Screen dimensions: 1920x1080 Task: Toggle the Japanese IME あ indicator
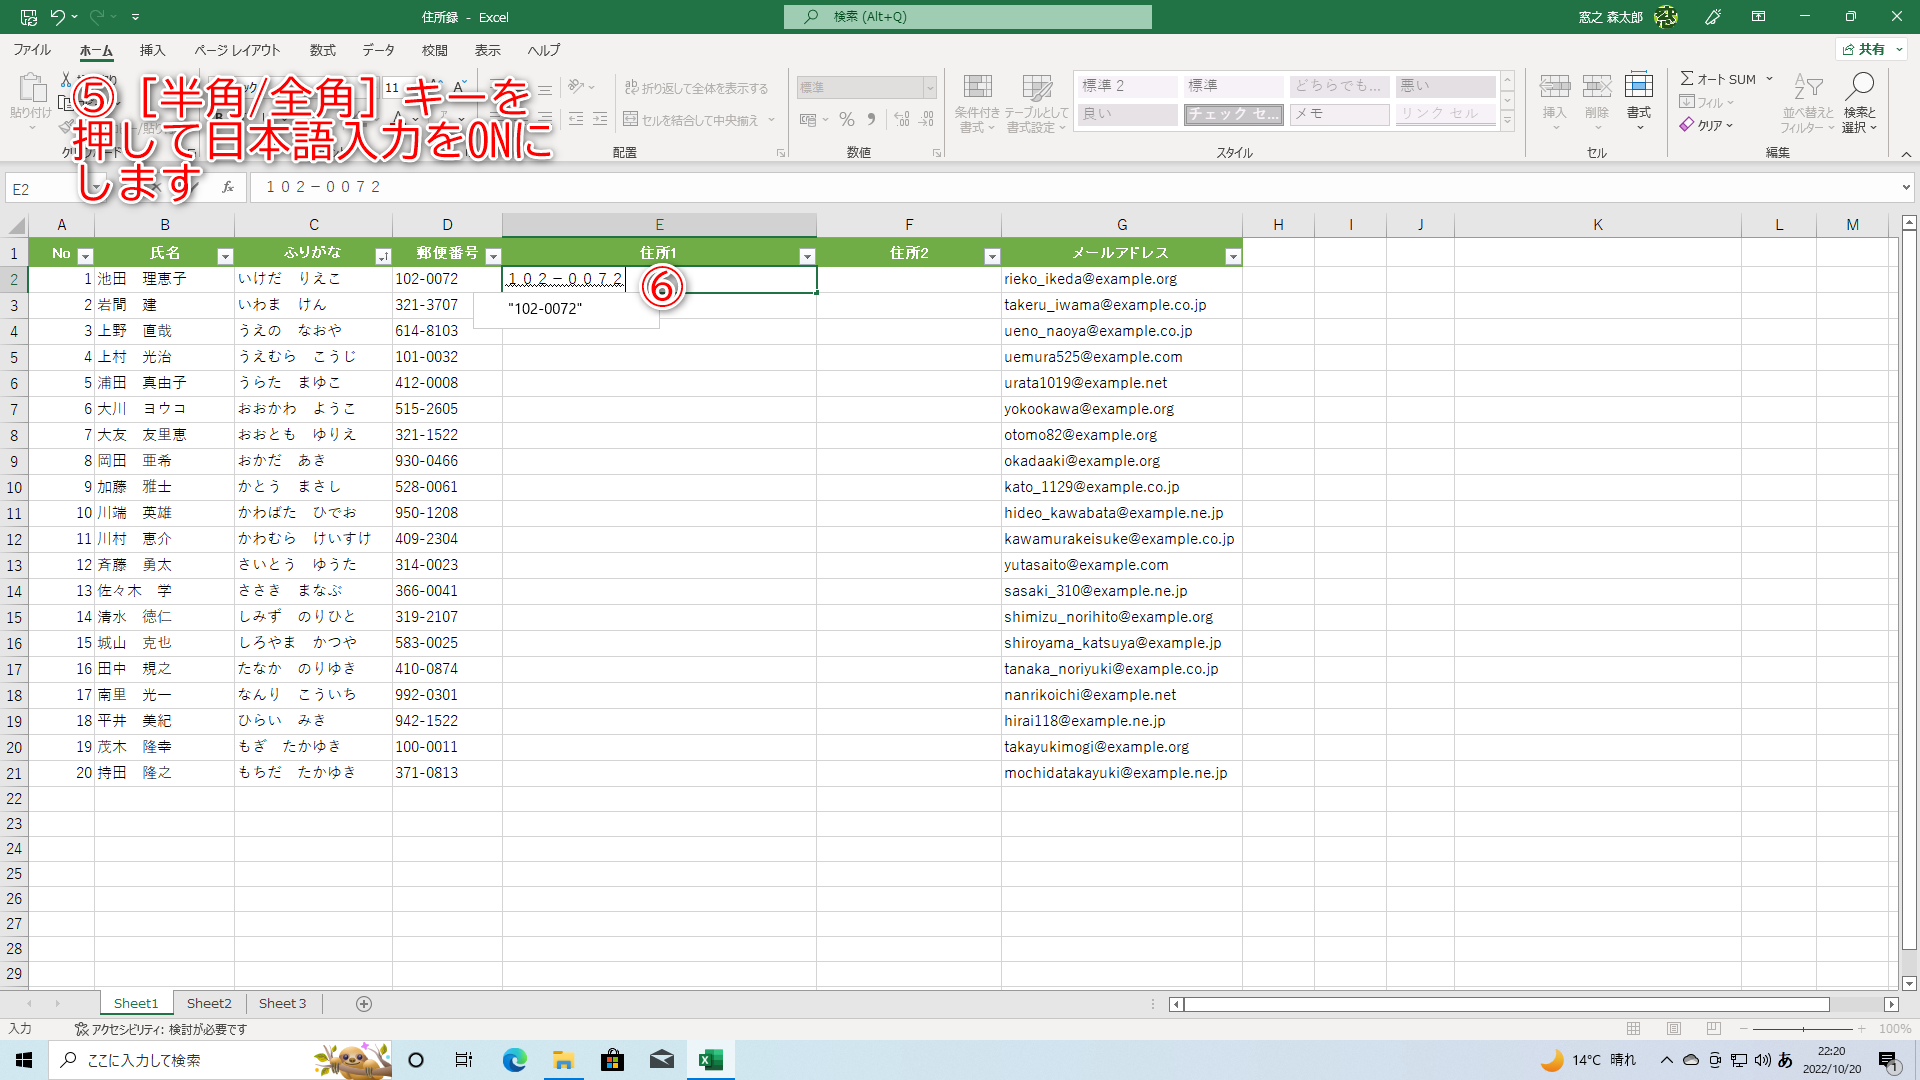coord(1785,1060)
